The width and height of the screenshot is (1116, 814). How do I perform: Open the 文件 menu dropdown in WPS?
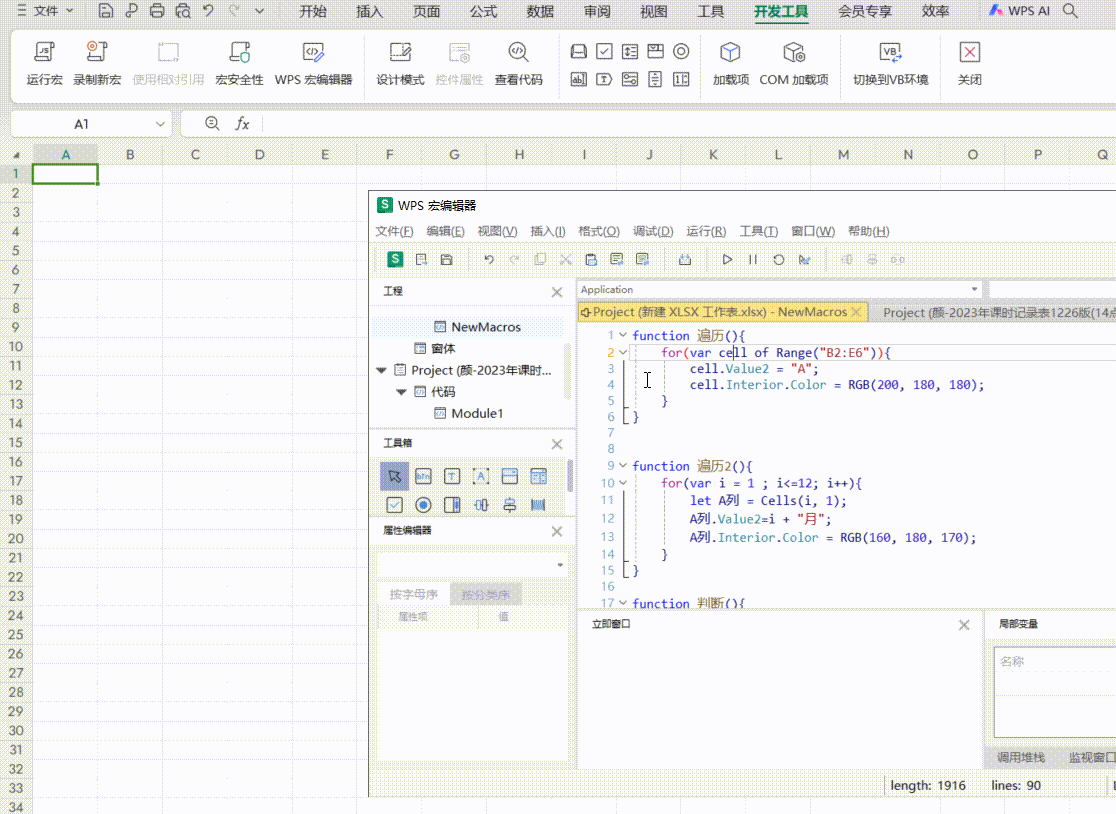46,11
